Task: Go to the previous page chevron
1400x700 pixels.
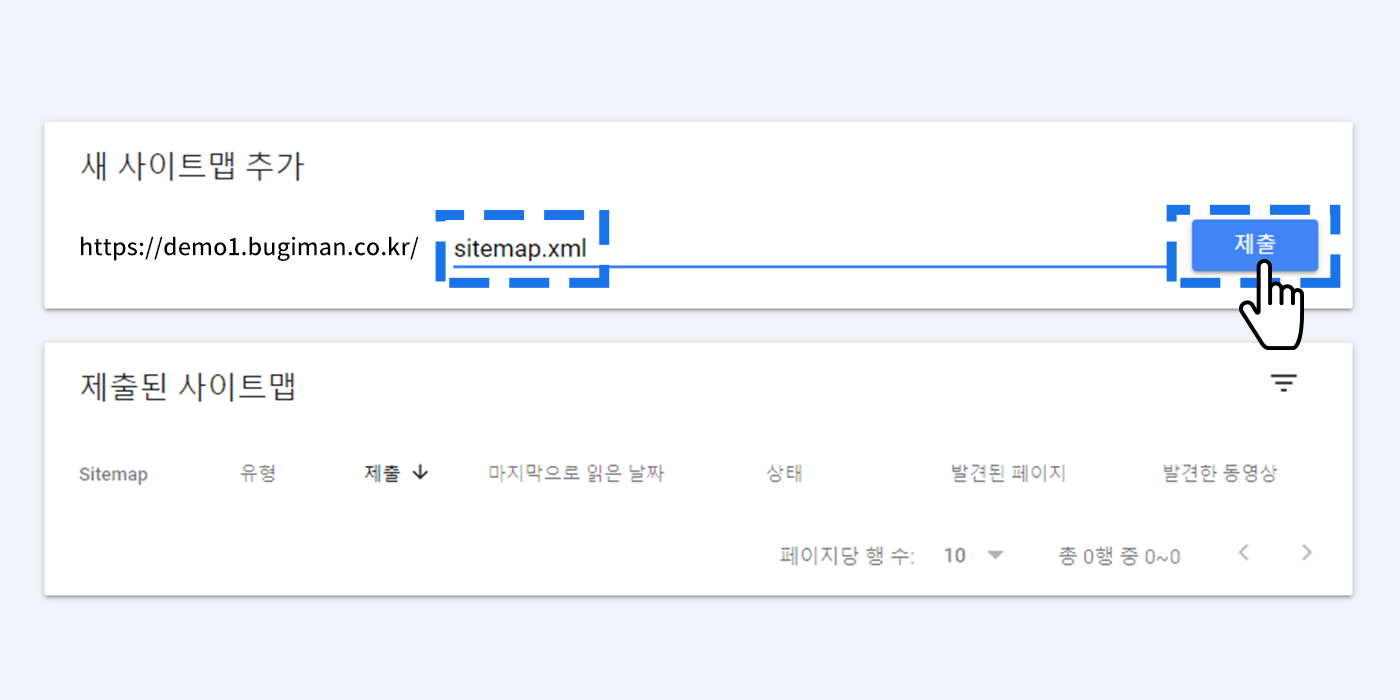Action: [x=1243, y=552]
